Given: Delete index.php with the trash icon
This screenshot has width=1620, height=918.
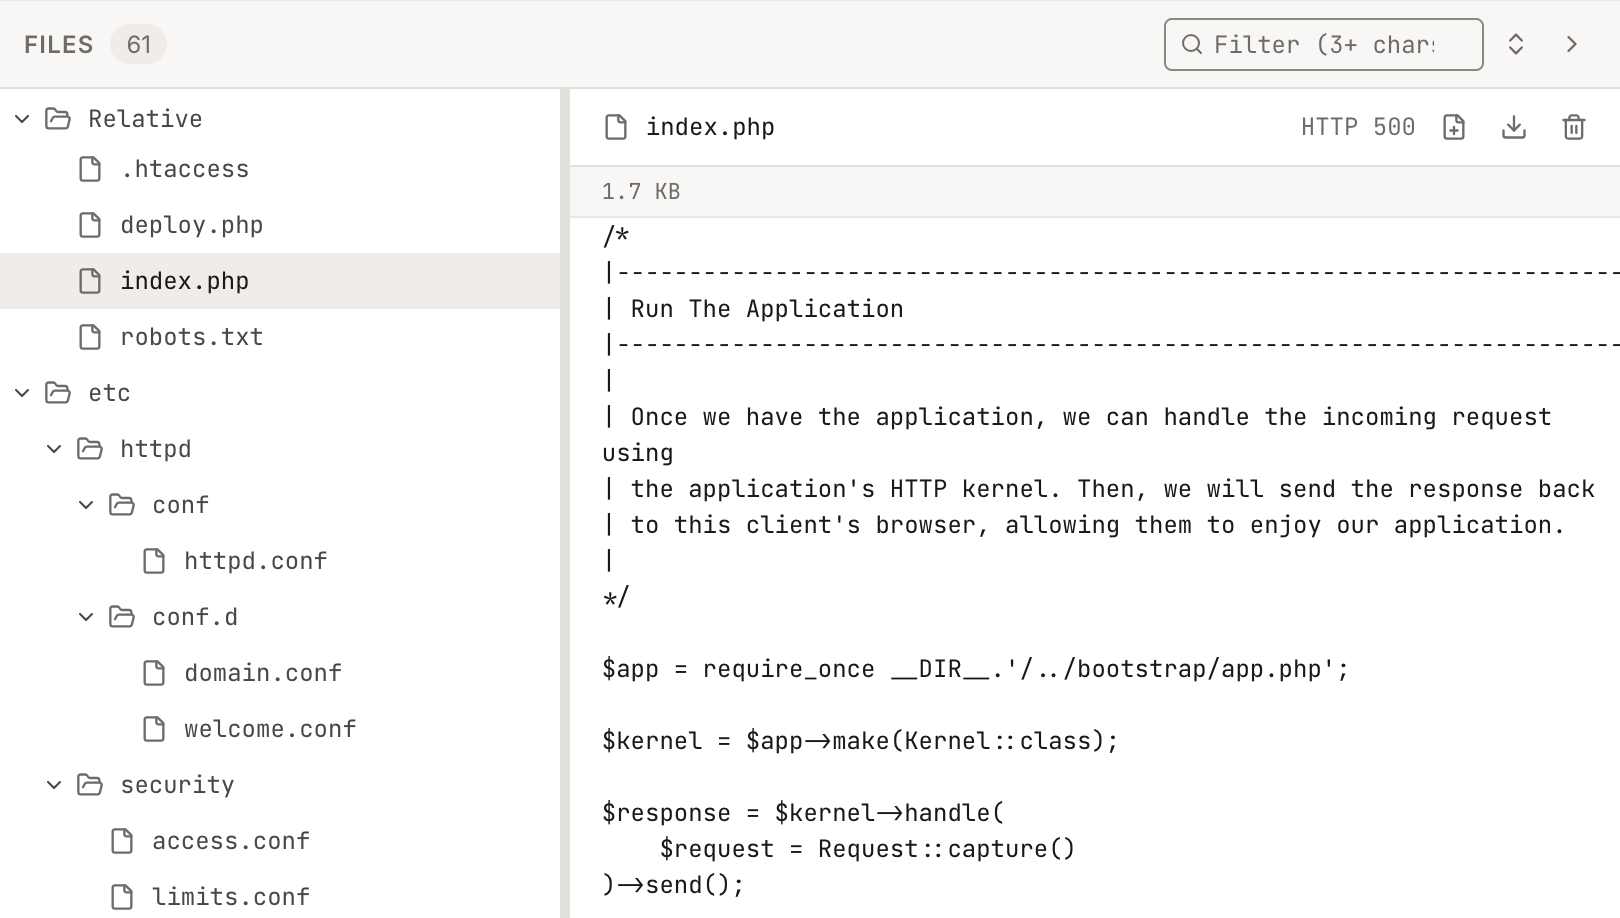Looking at the screenshot, I should coord(1574,127).
